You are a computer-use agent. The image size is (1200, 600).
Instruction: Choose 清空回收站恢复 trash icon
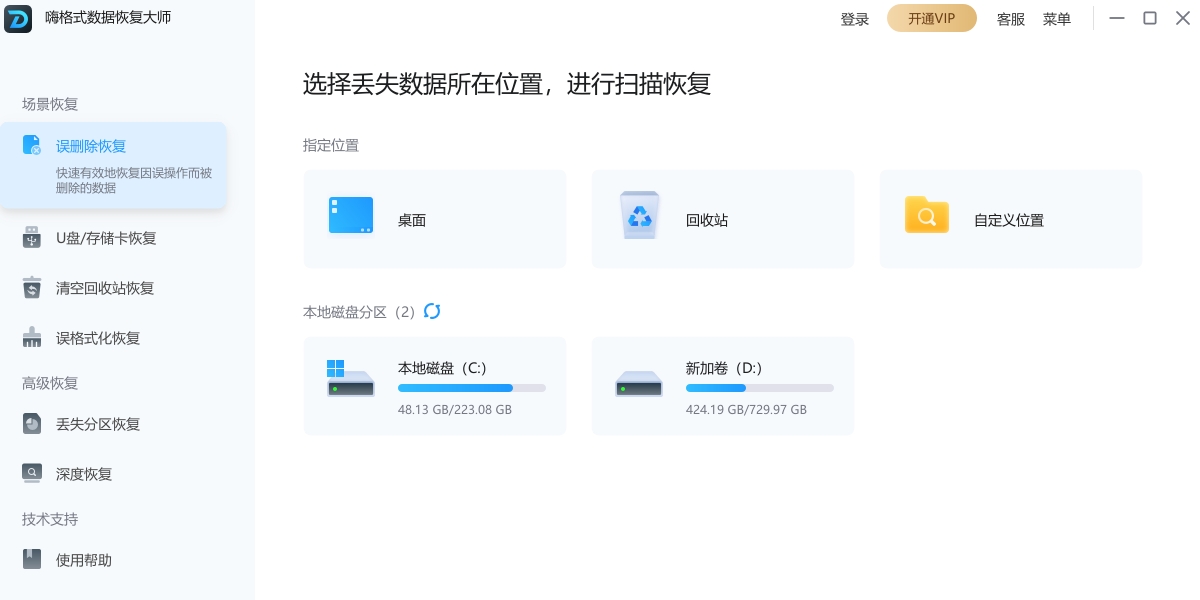tap(32, 288)
